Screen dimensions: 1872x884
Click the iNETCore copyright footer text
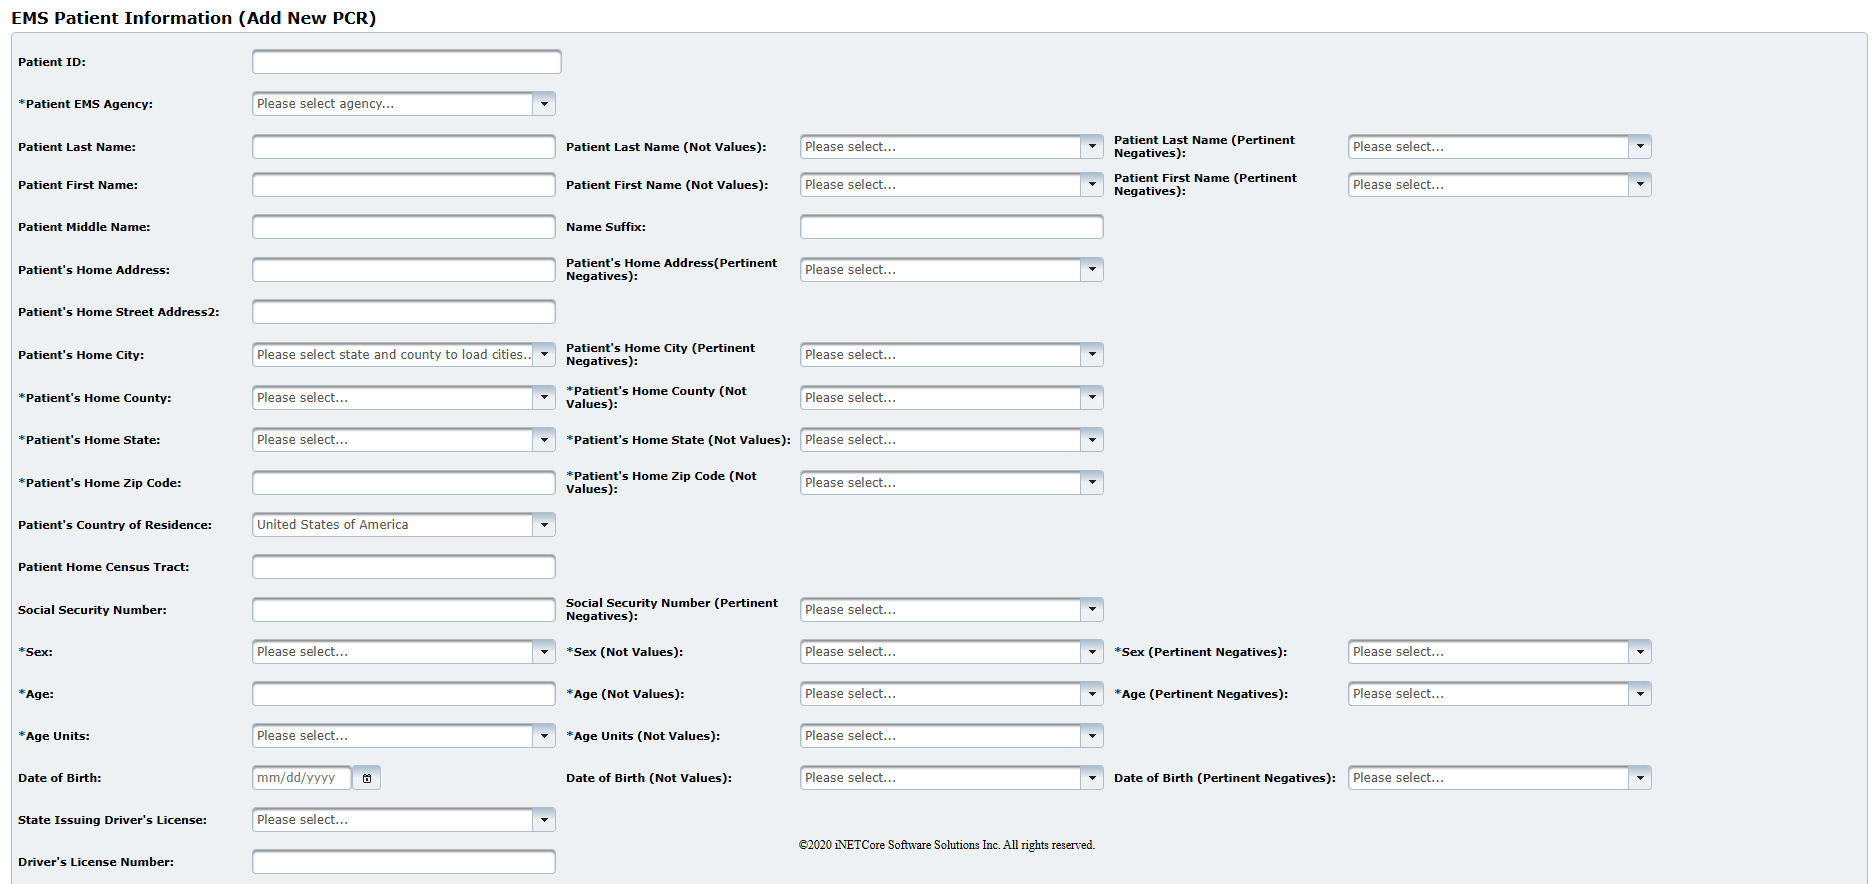pos(947,845)
